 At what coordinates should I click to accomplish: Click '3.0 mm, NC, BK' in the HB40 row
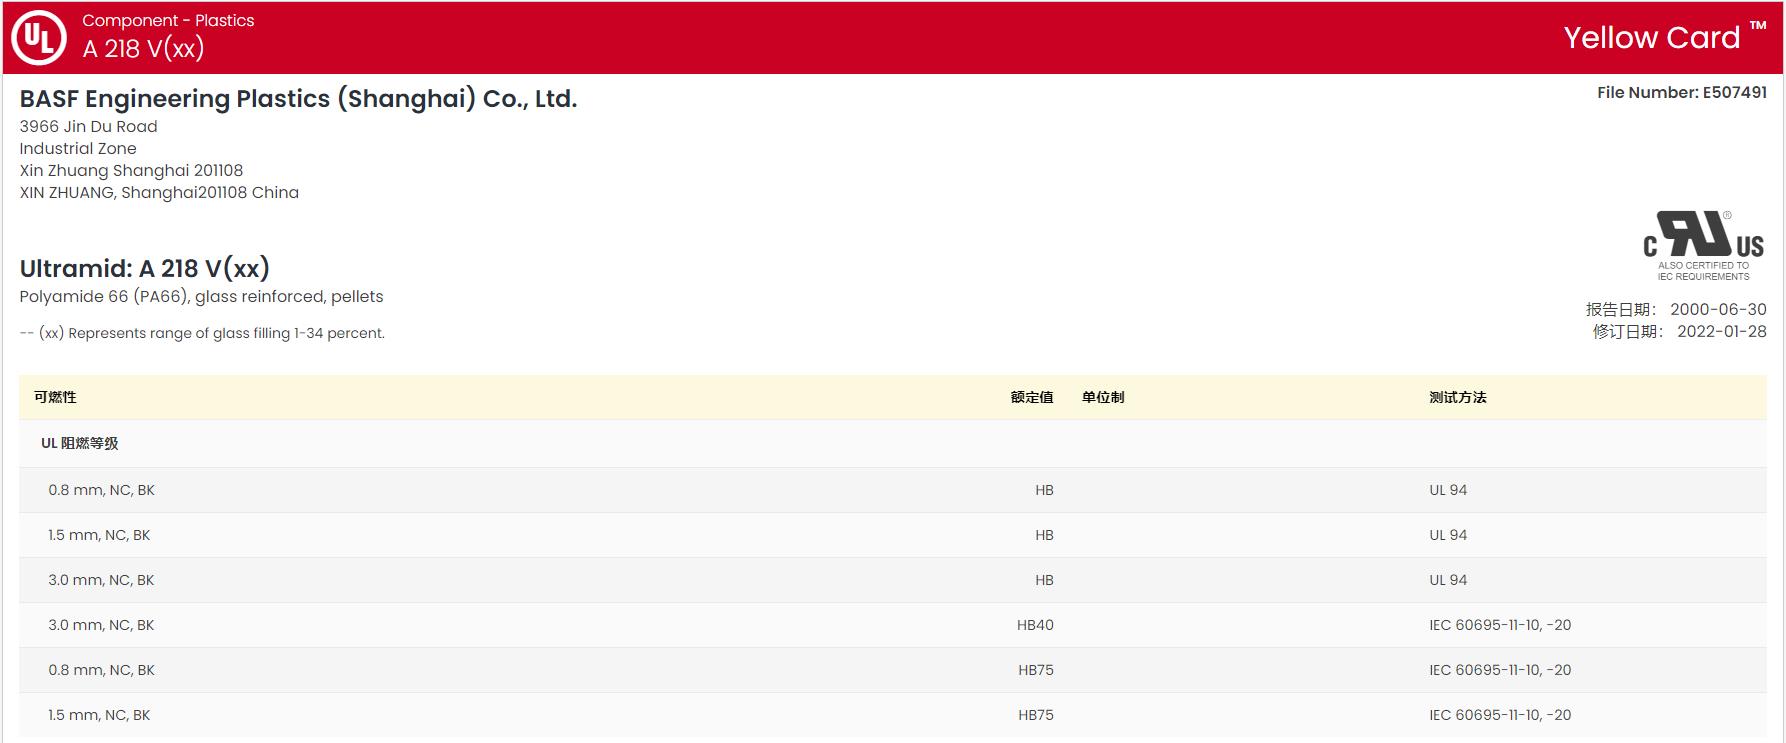(x=102, y=625)
